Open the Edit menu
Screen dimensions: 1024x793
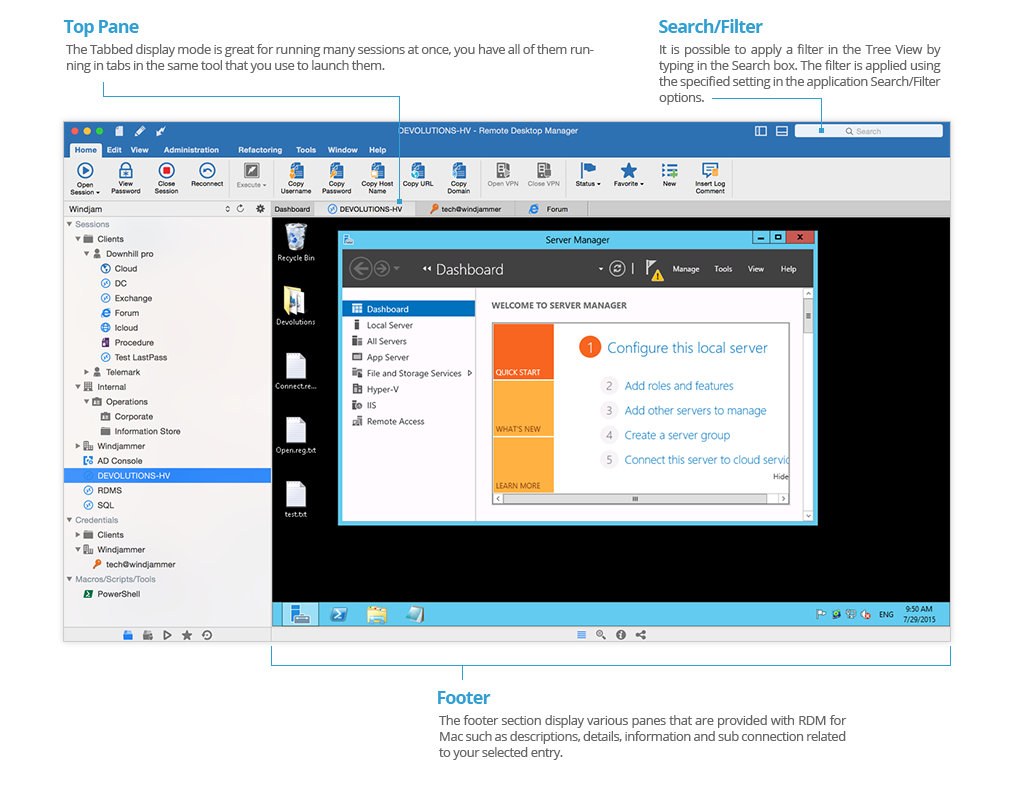tap(114, 150)
